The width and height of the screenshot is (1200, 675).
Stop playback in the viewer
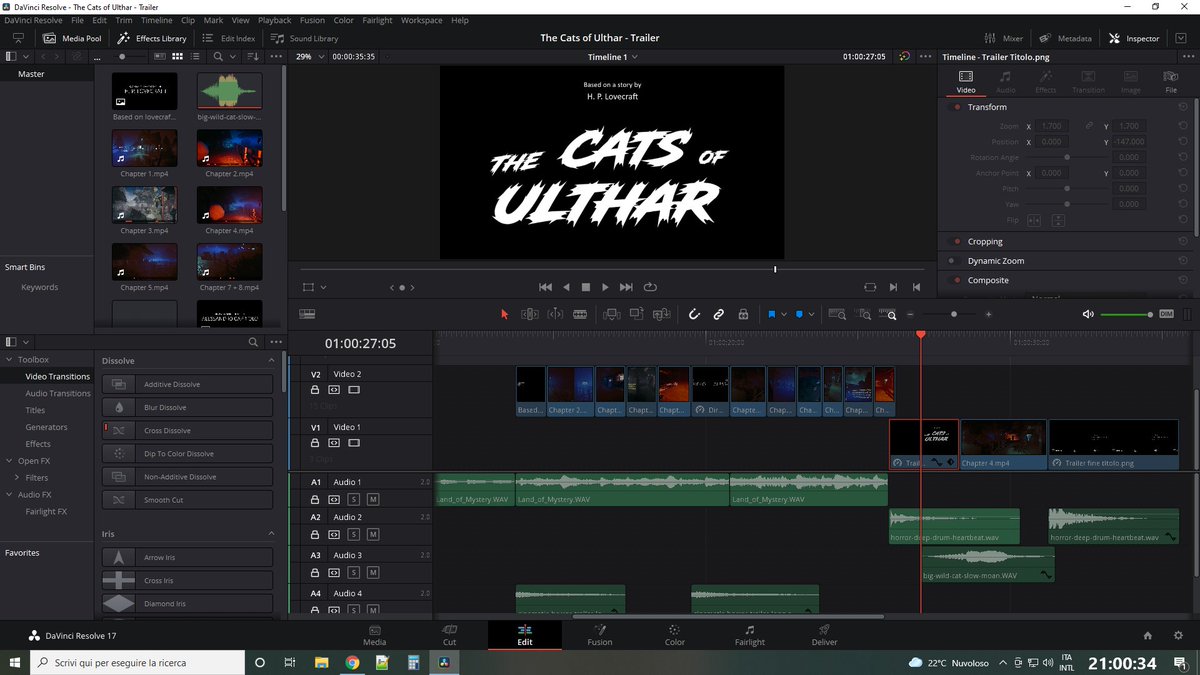pos(586,287)
